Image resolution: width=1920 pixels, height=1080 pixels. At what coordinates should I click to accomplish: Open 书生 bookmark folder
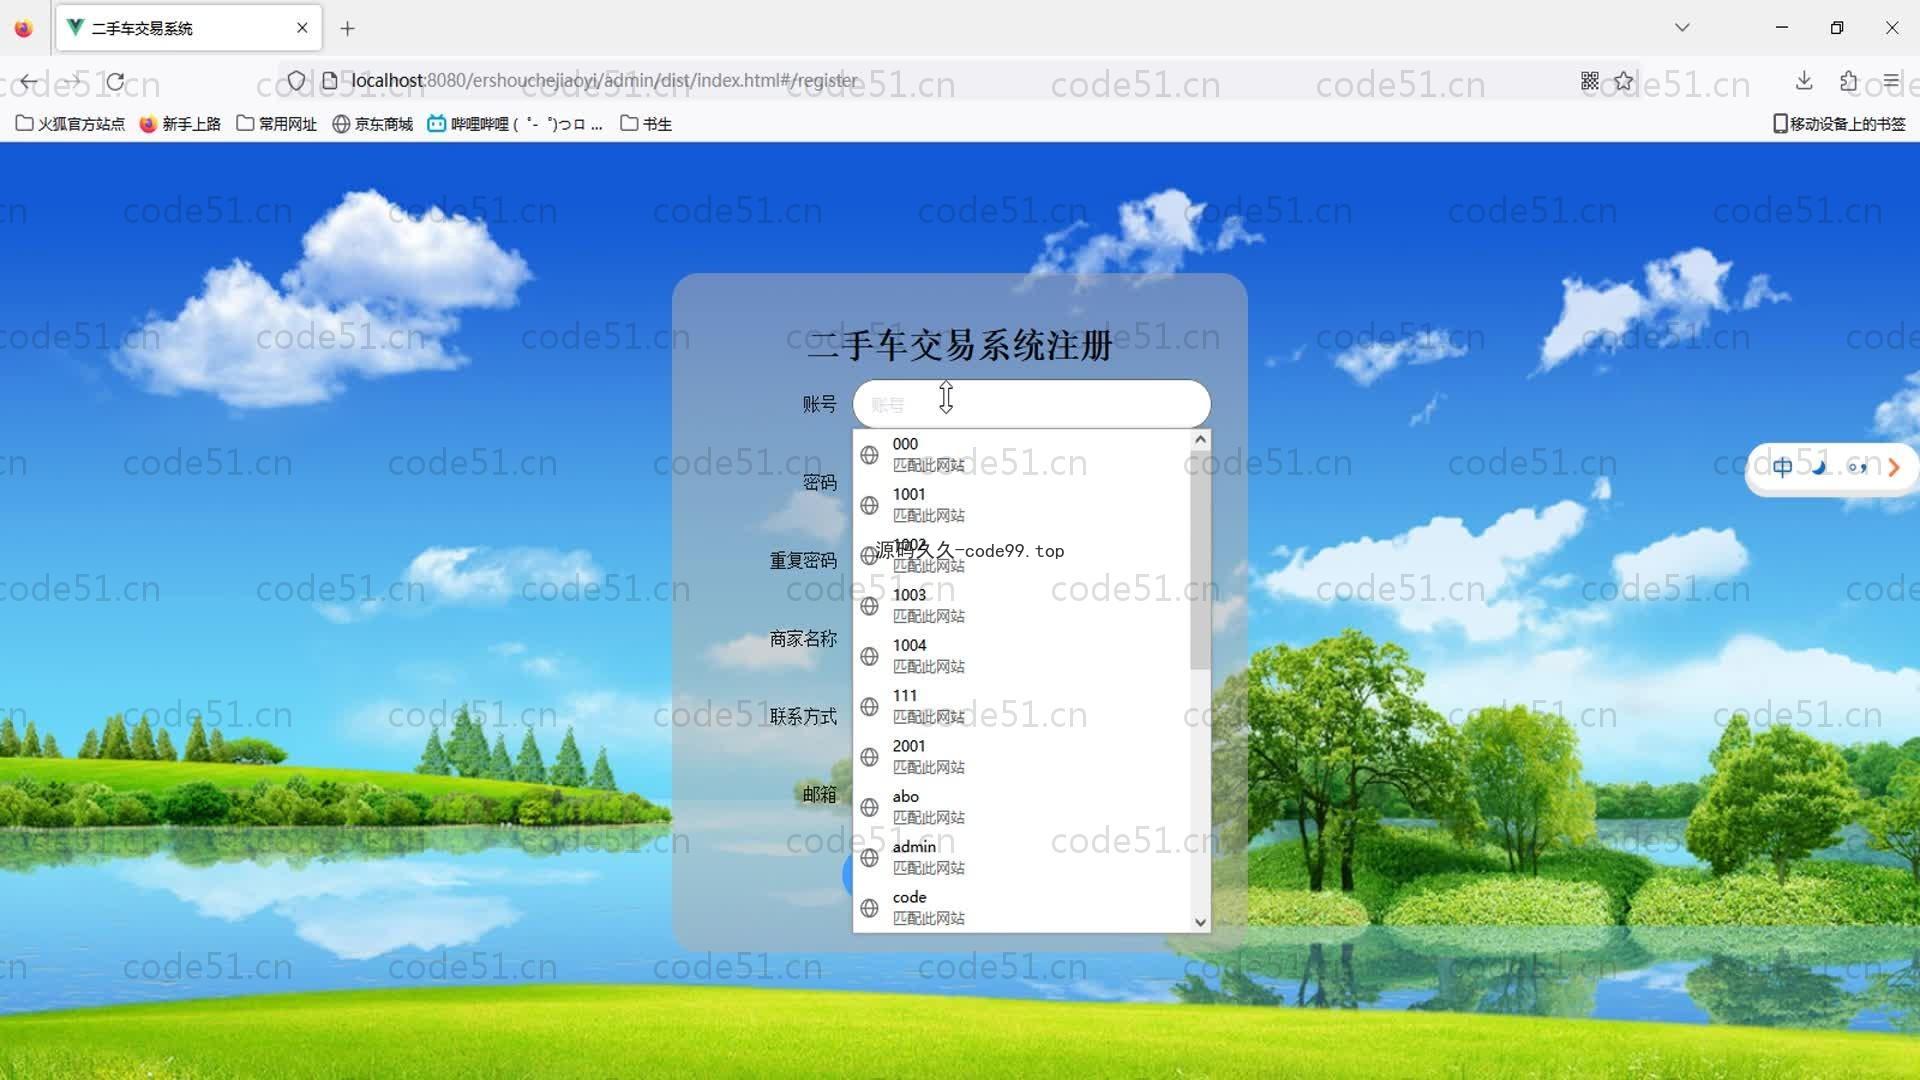click(646, 124)
